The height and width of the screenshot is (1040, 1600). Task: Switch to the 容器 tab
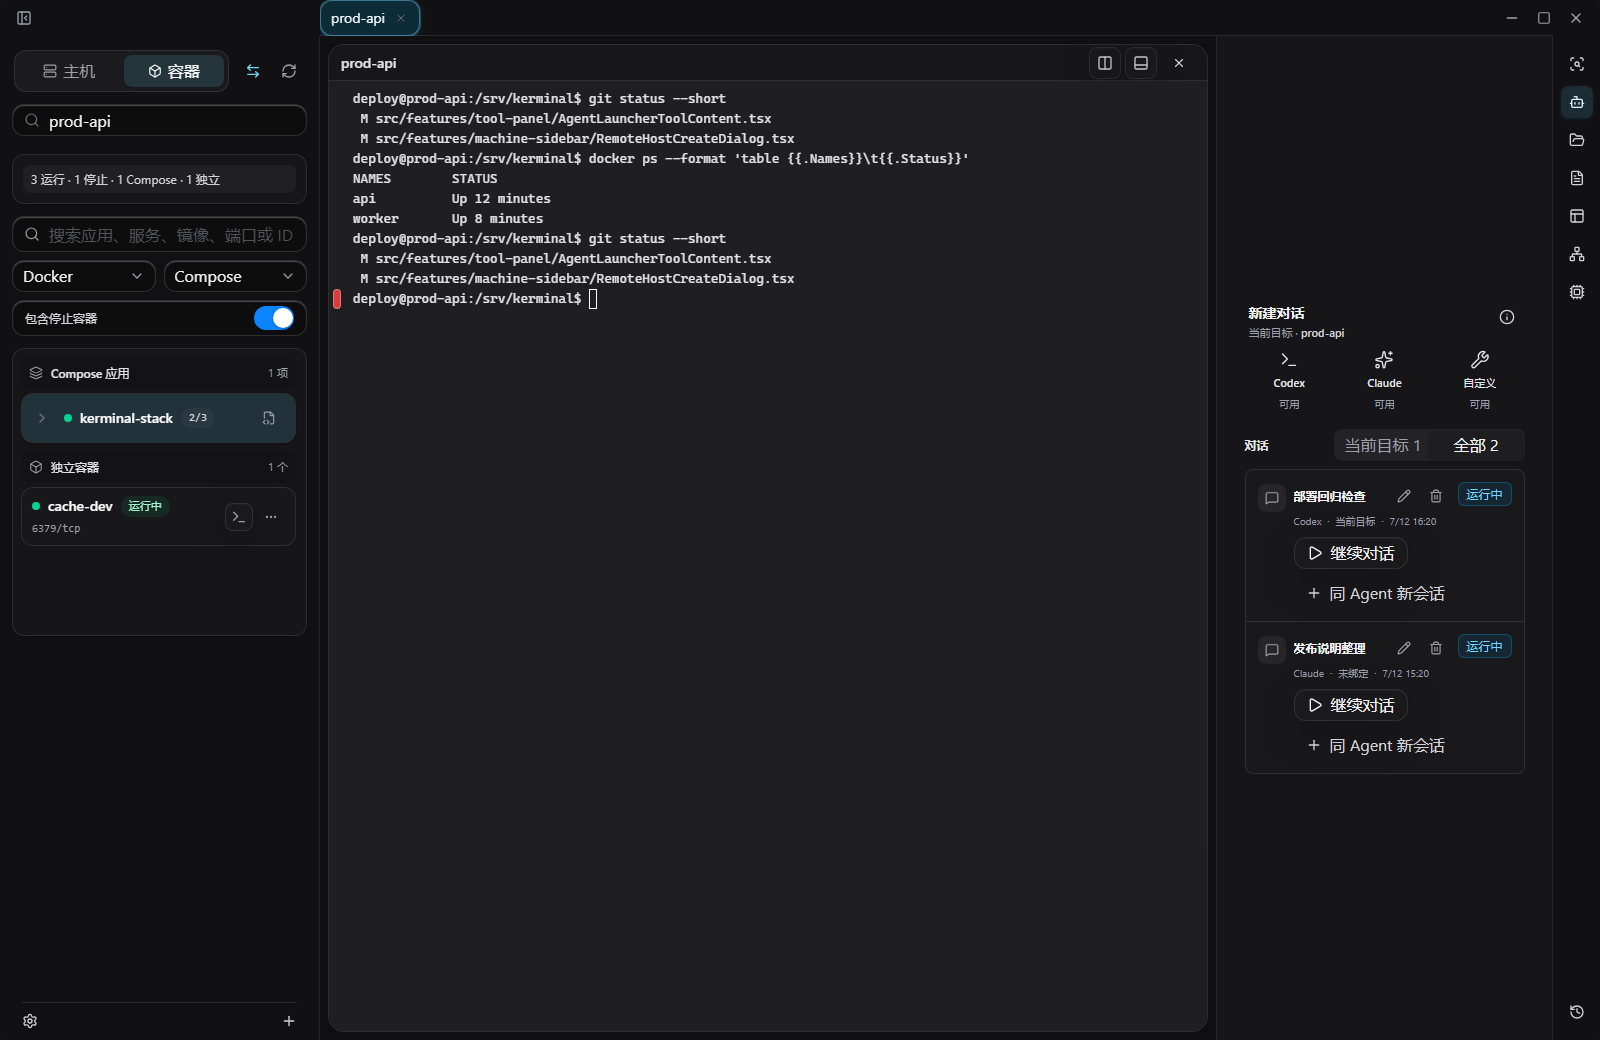[x=174, y=71]
